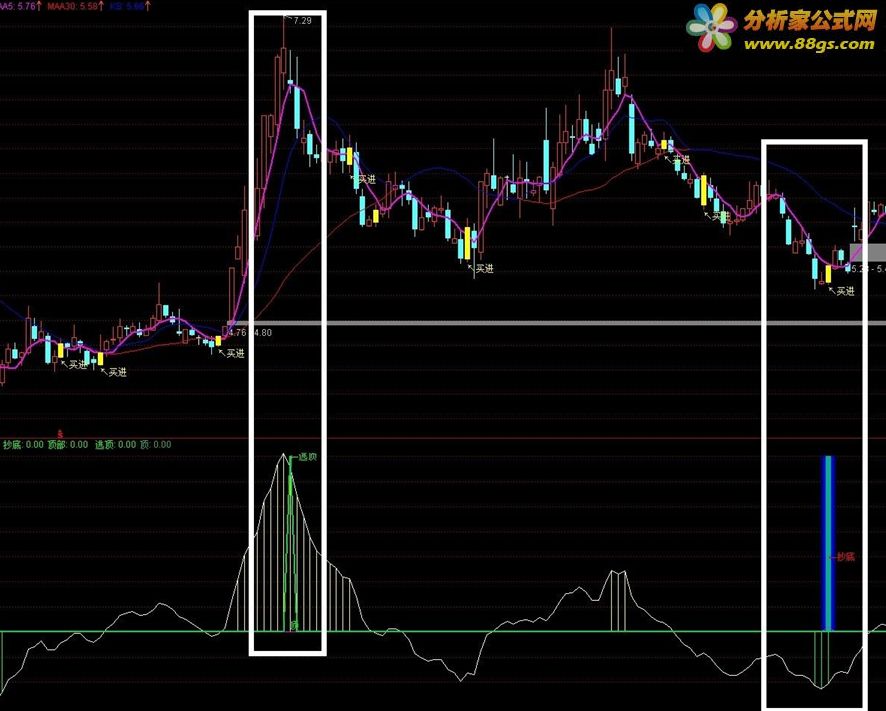Select the green 逃顶 marker on the indicator peak
Image resolution: width=886 pixels, height=711 pixels.
(x=307, y=457)
